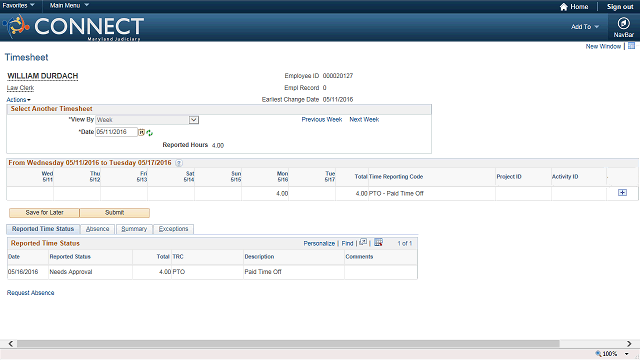
Task: Switch to the Reported Time Status tab
Action: [43, 229]
